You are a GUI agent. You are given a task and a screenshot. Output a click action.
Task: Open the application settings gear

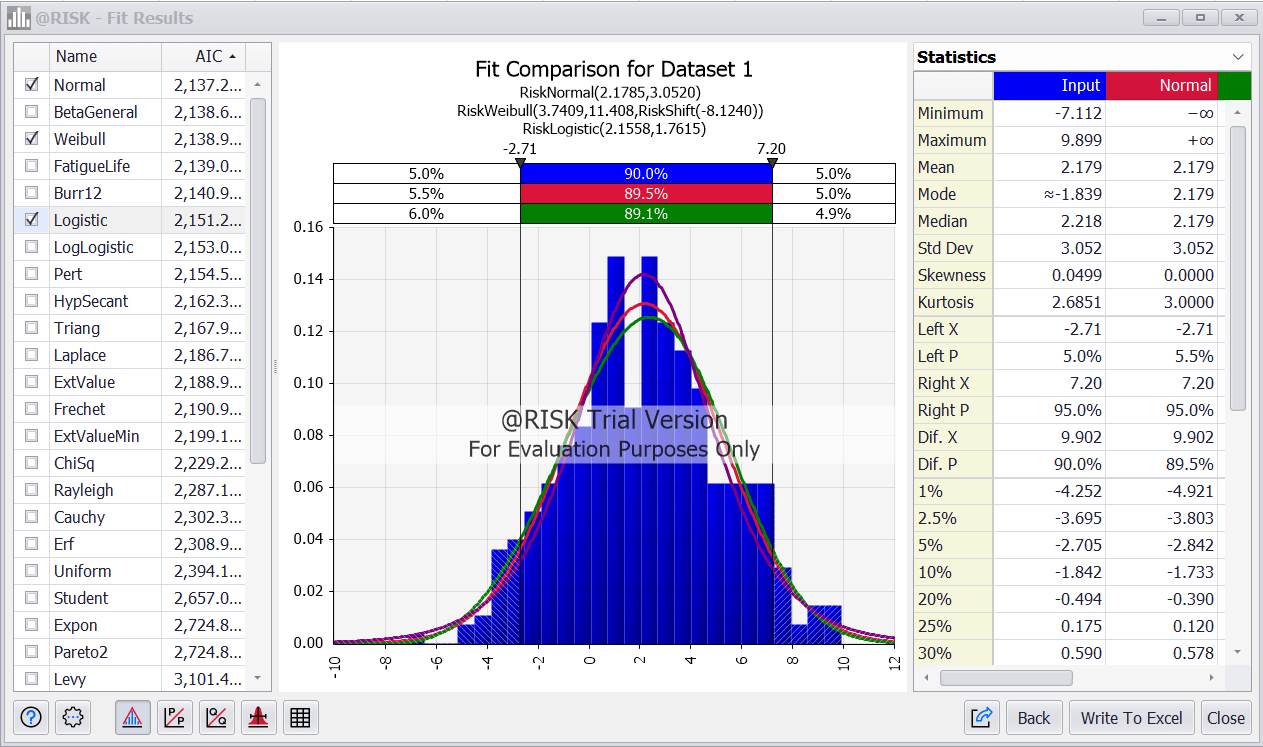point(71,717)
